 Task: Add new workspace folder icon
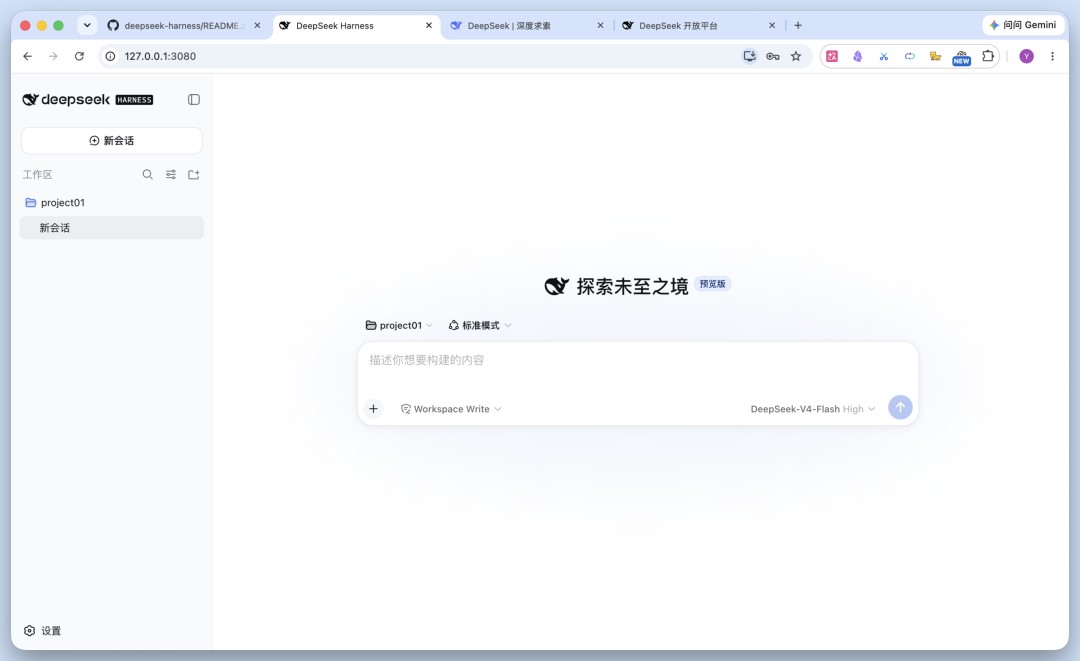pyautogui.click(x=194, y=175)
